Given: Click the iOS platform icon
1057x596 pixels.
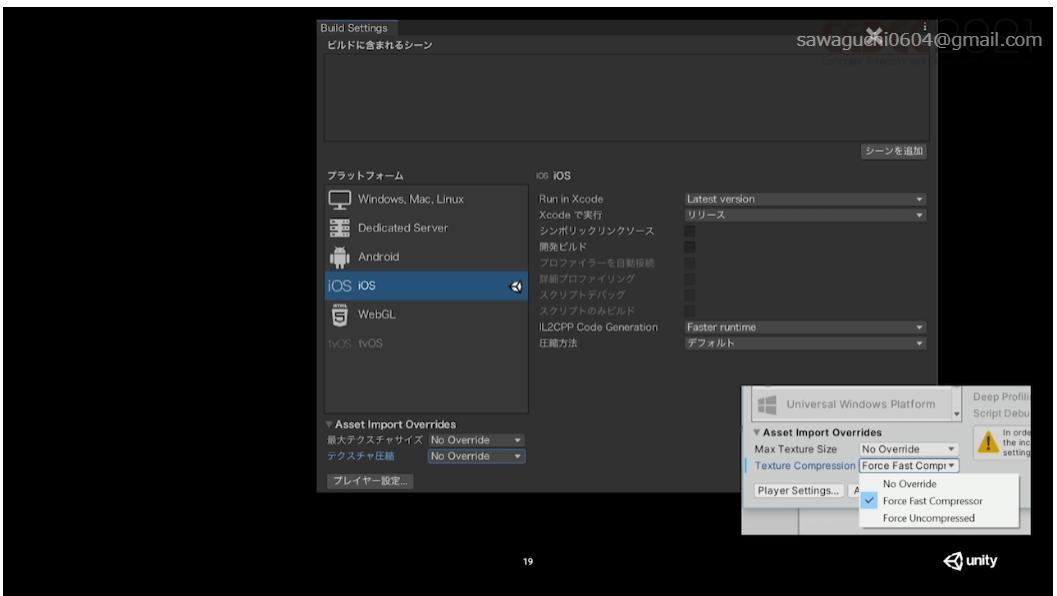Looking at the screenshot, I should tap(340, 286).
